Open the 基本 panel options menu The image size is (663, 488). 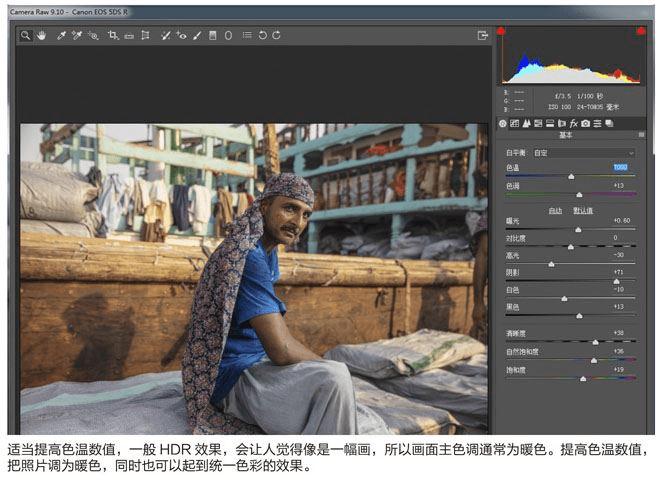click(641, 134)
